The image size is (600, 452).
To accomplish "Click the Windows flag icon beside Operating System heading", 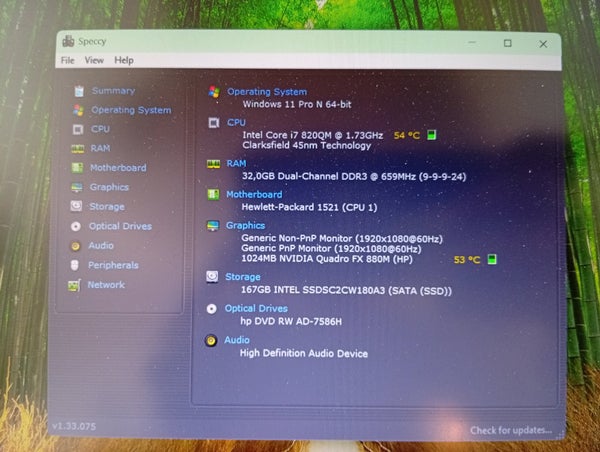I will tap(214, 92).
